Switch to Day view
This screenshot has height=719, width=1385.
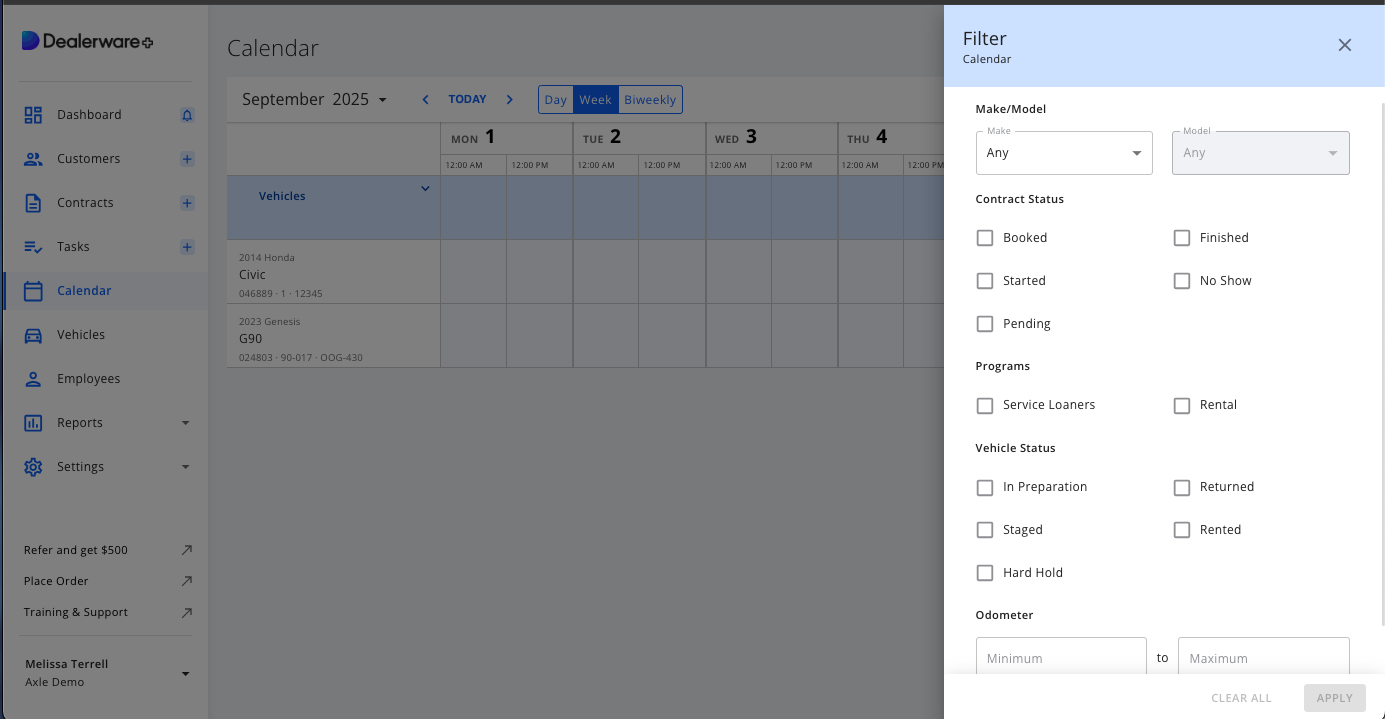556,99
